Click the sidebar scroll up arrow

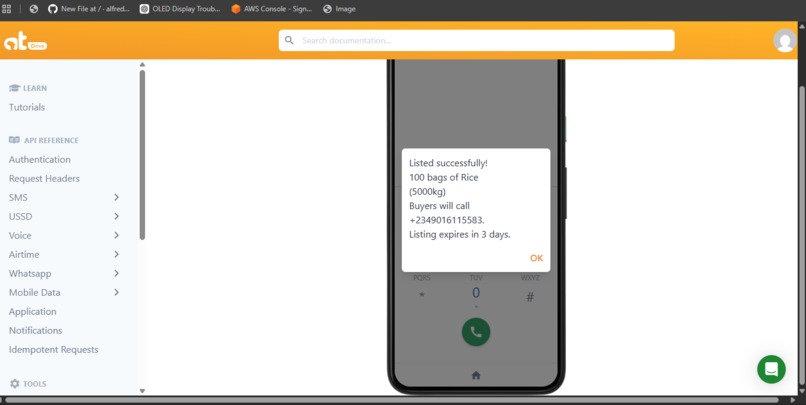pyautogui.click(x=142, y=65)
